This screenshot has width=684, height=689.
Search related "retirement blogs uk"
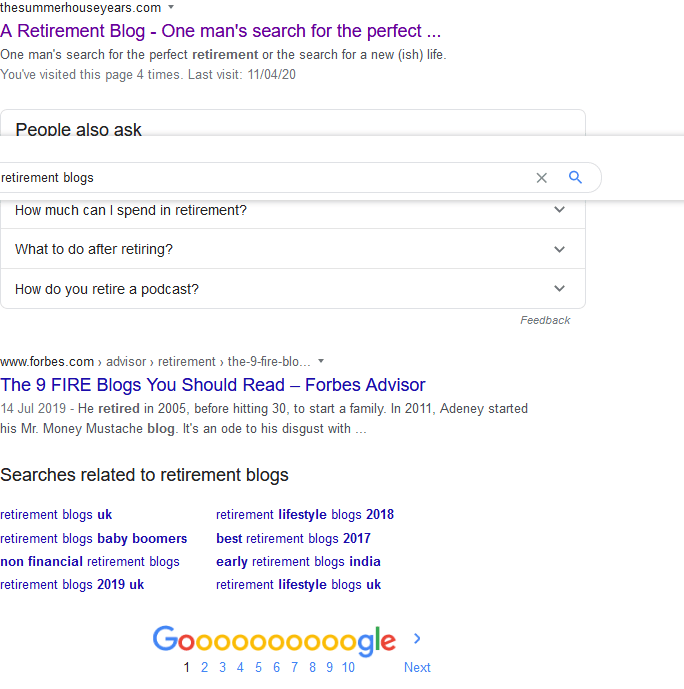[x=56, y=515]
